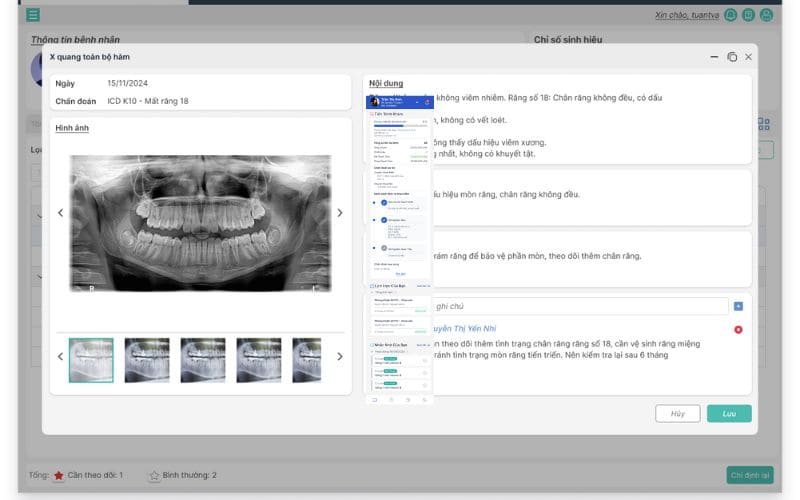Click the 'ghi chú' note input field

click(578, 306)
